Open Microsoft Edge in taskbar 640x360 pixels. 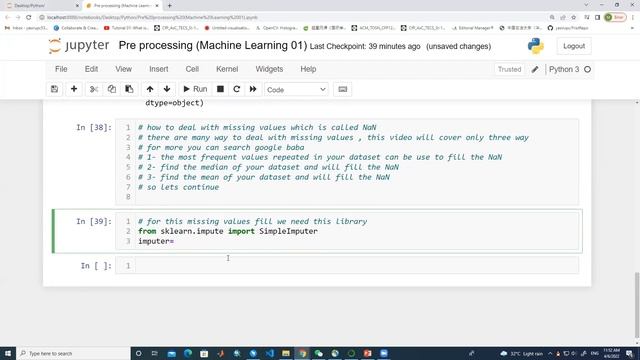(188, 353)
